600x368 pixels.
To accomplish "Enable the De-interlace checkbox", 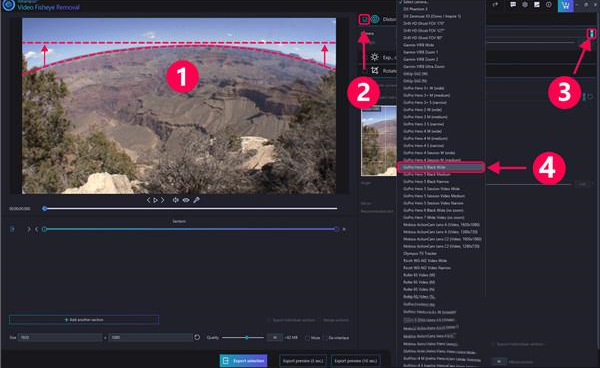I will click(325, 338).
